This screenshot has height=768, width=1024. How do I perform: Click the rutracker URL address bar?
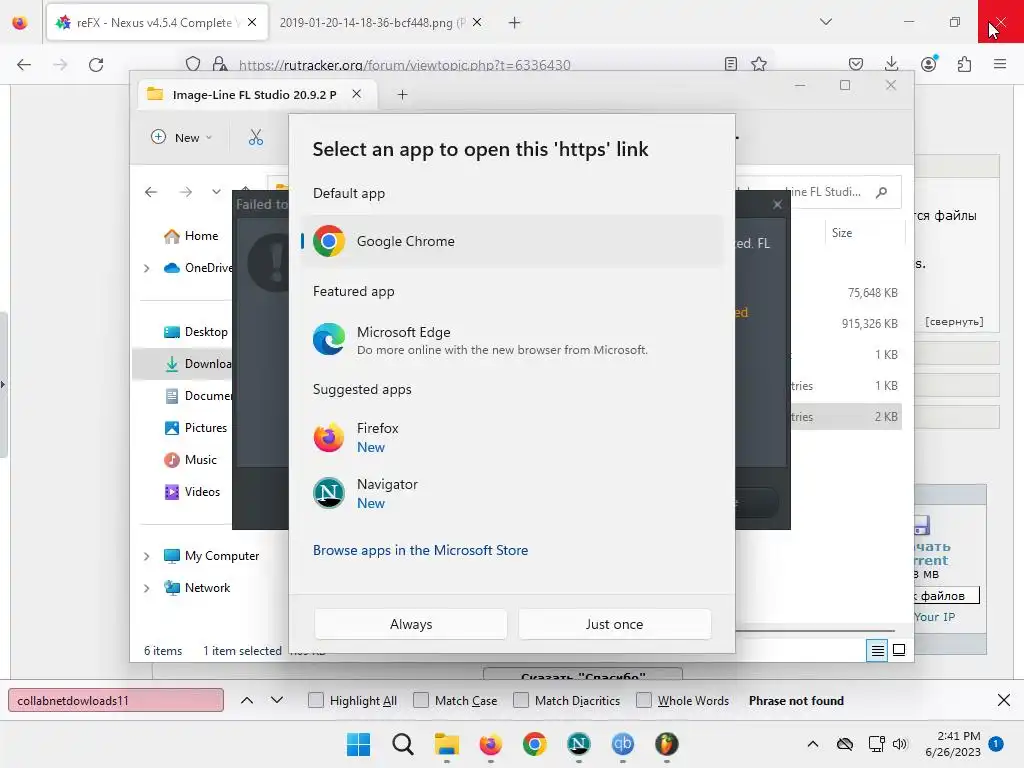click(405, 64)
